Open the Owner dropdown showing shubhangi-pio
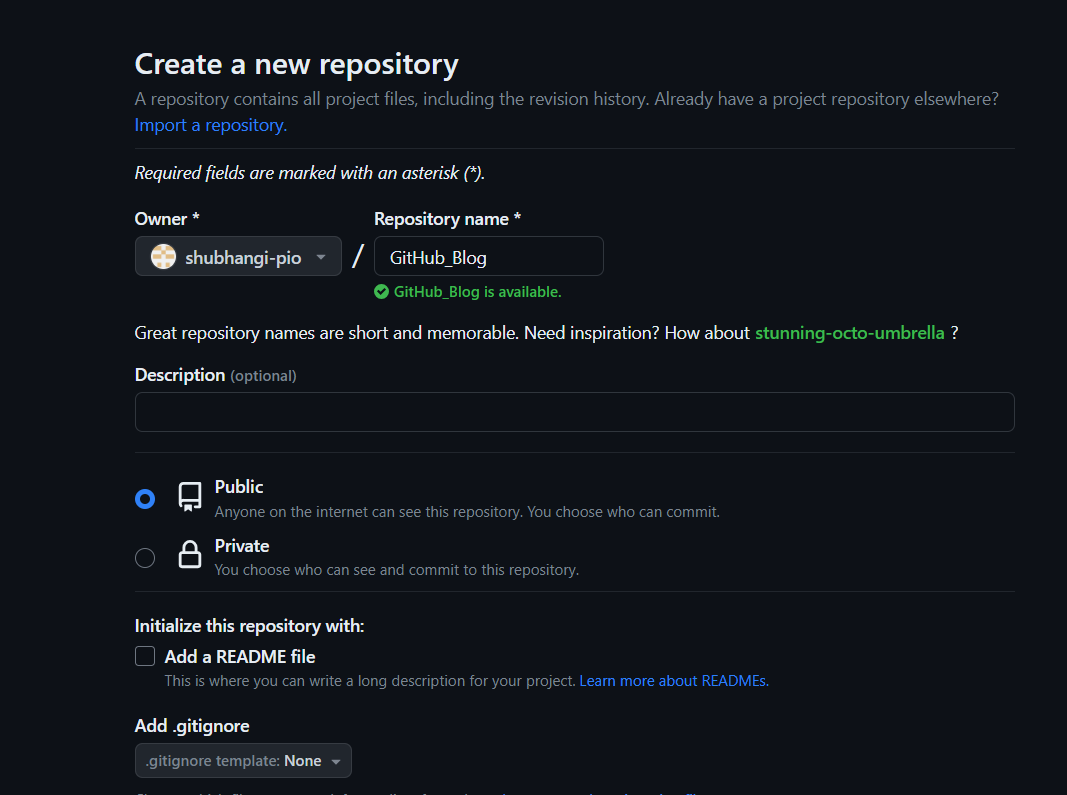The image size is (1067, 795). (238, 257)
